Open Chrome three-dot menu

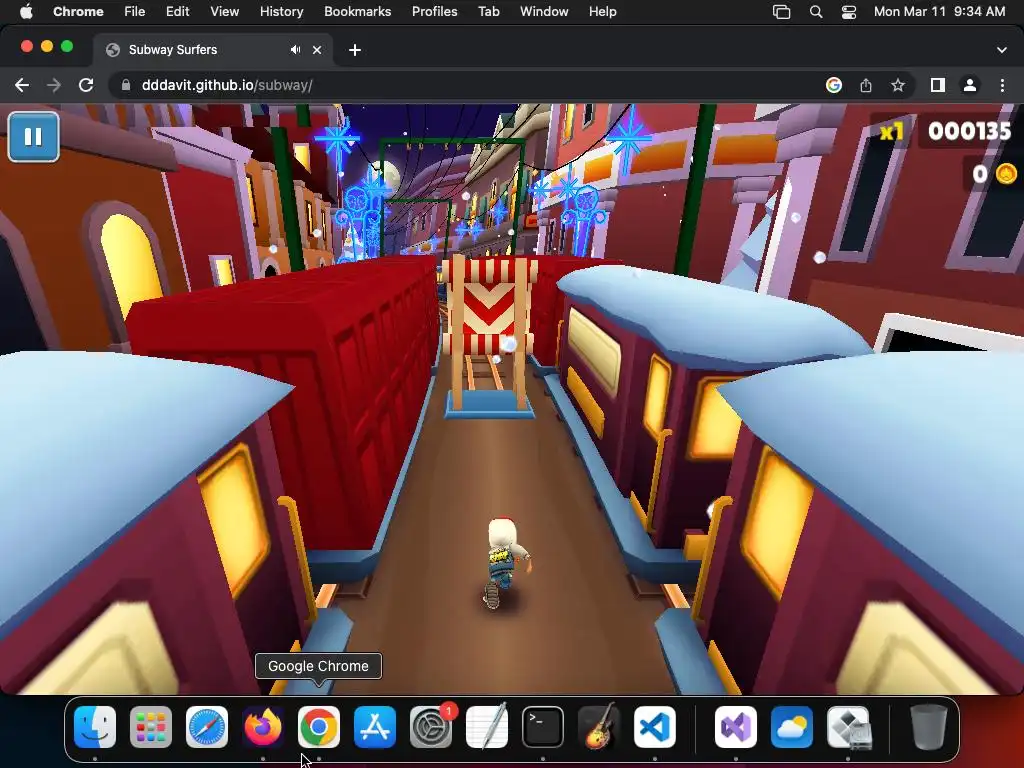[1002, 86]
